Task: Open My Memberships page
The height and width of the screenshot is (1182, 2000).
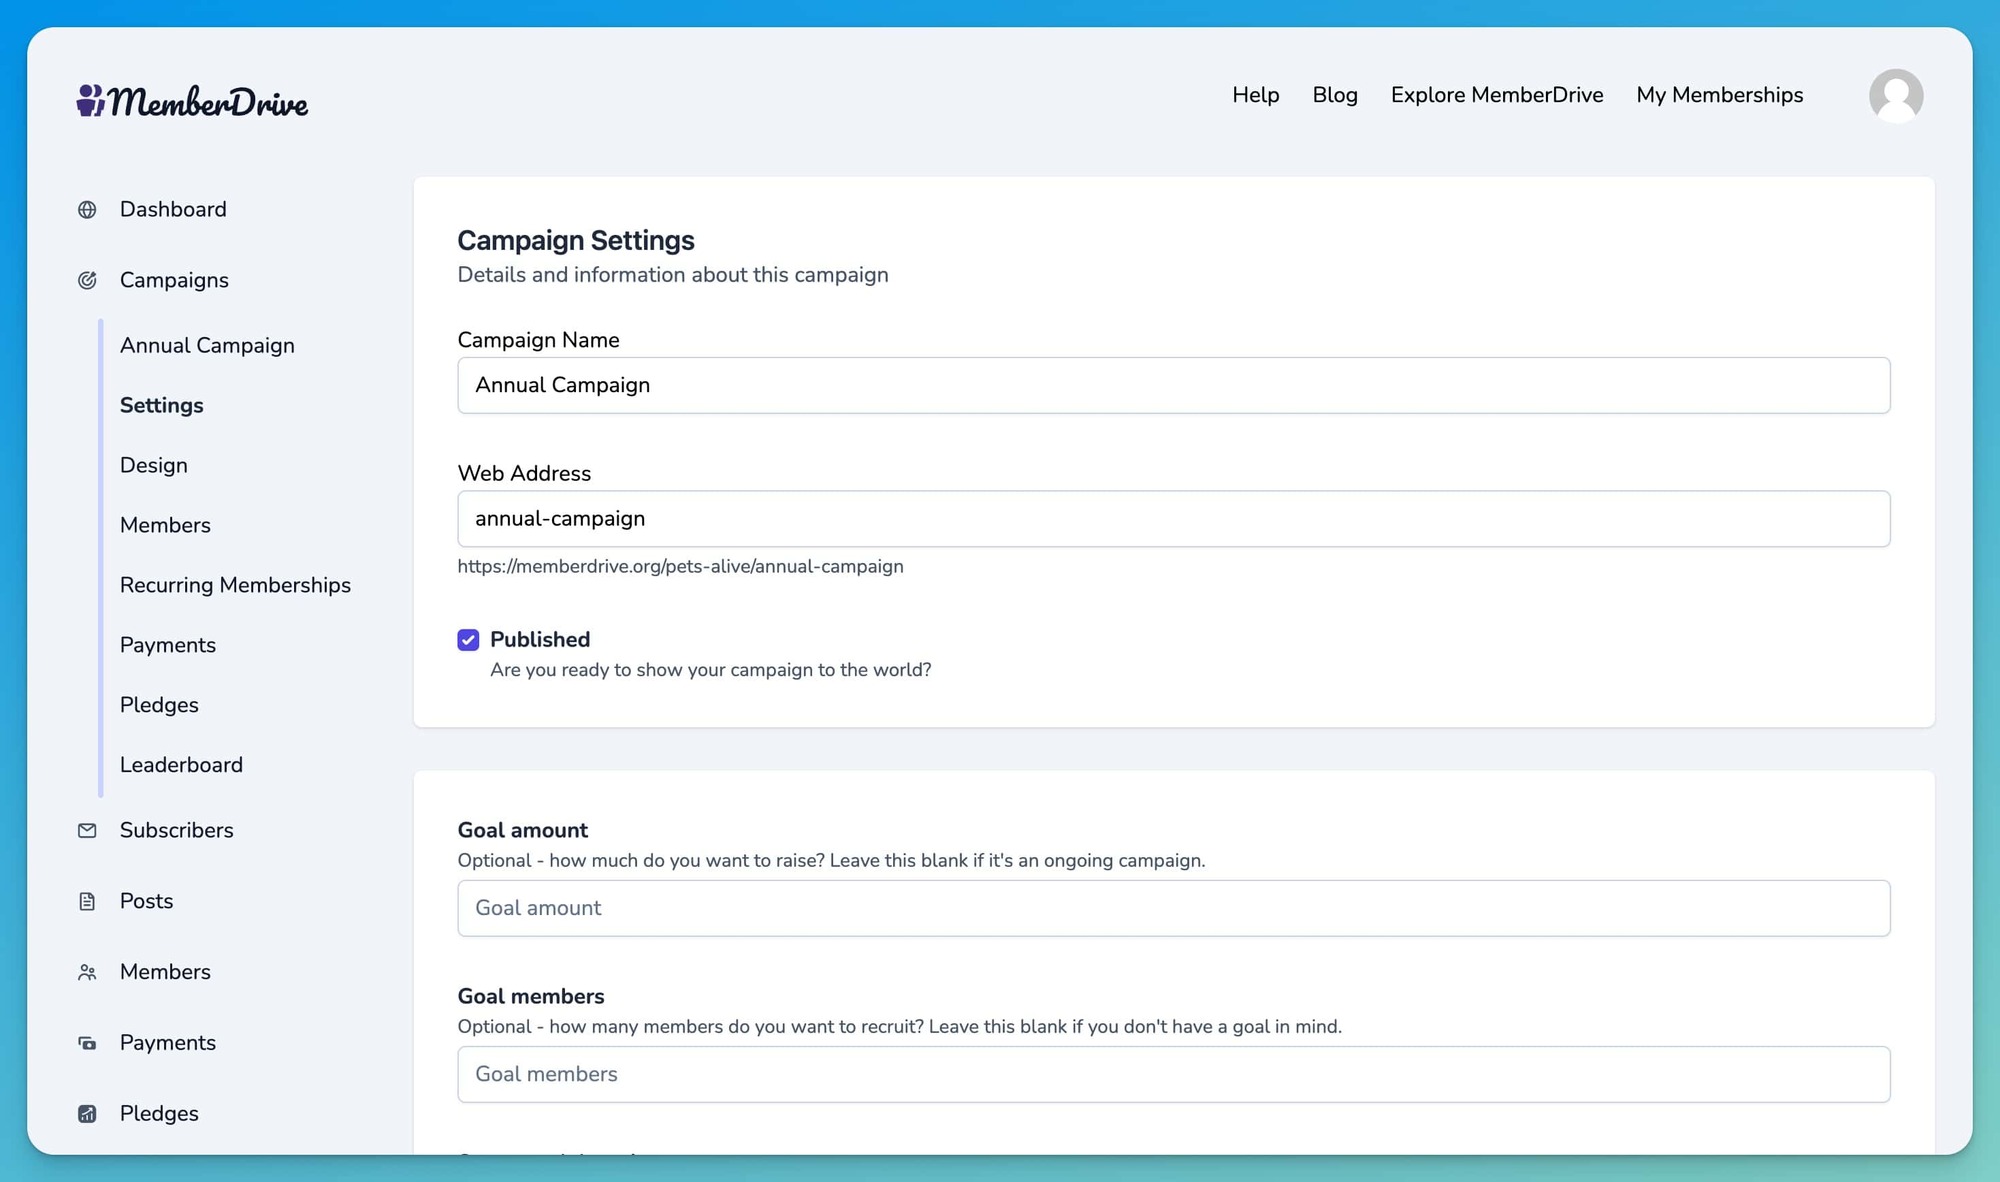Action: coord(1720,95)
